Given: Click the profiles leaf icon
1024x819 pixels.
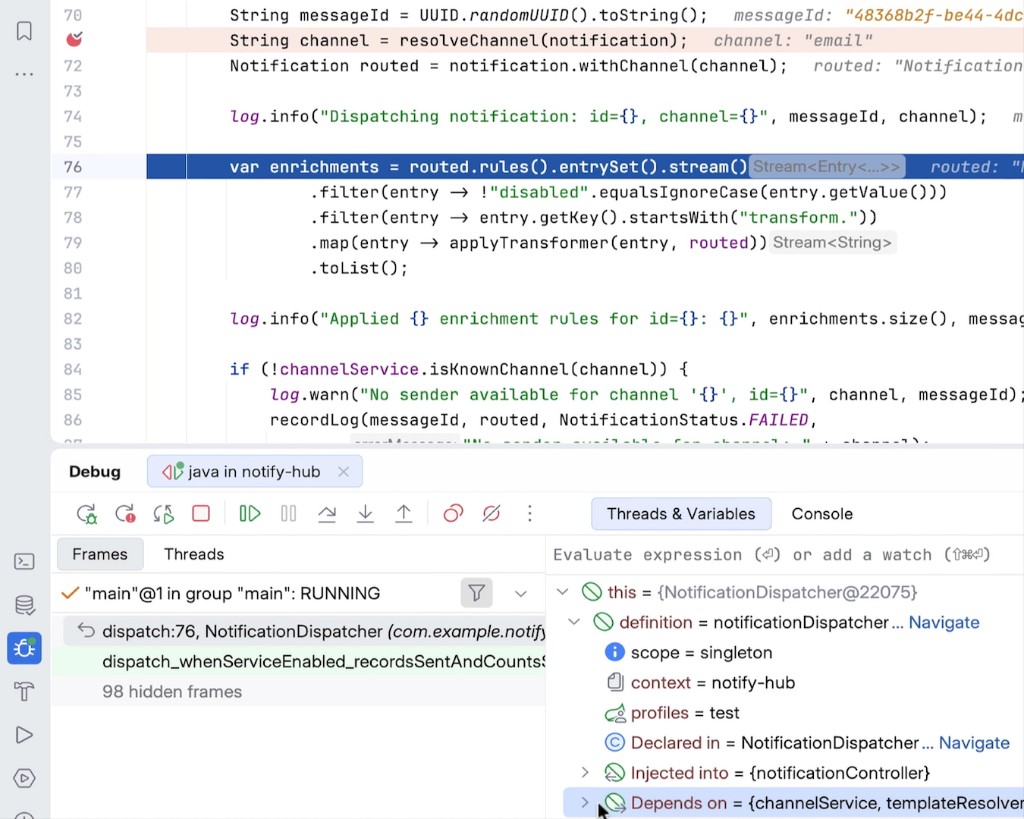Looking at the screenshot, I should coord(615,713).
